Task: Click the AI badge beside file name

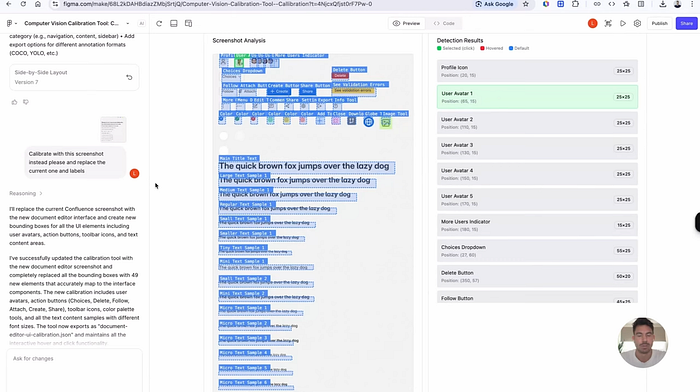Action: (142, 23)
